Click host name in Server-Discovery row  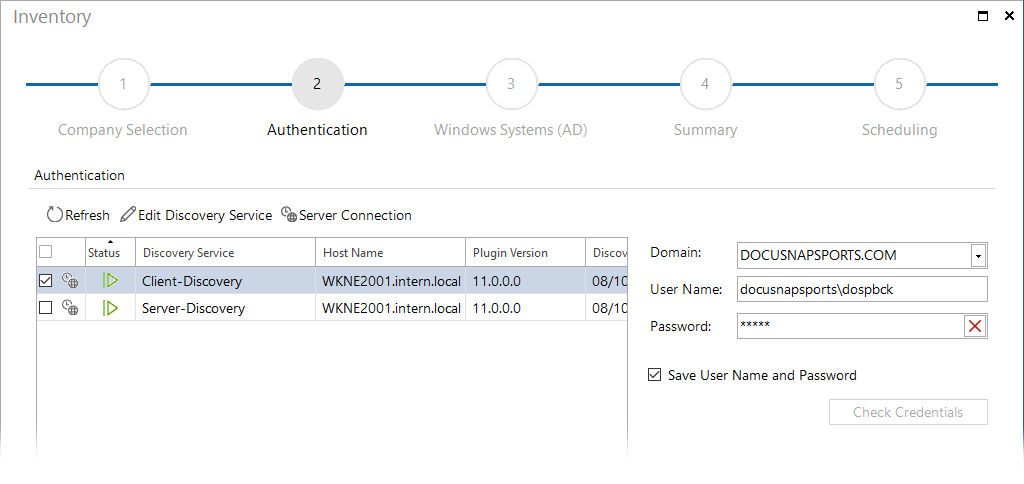tap(391, 308)
